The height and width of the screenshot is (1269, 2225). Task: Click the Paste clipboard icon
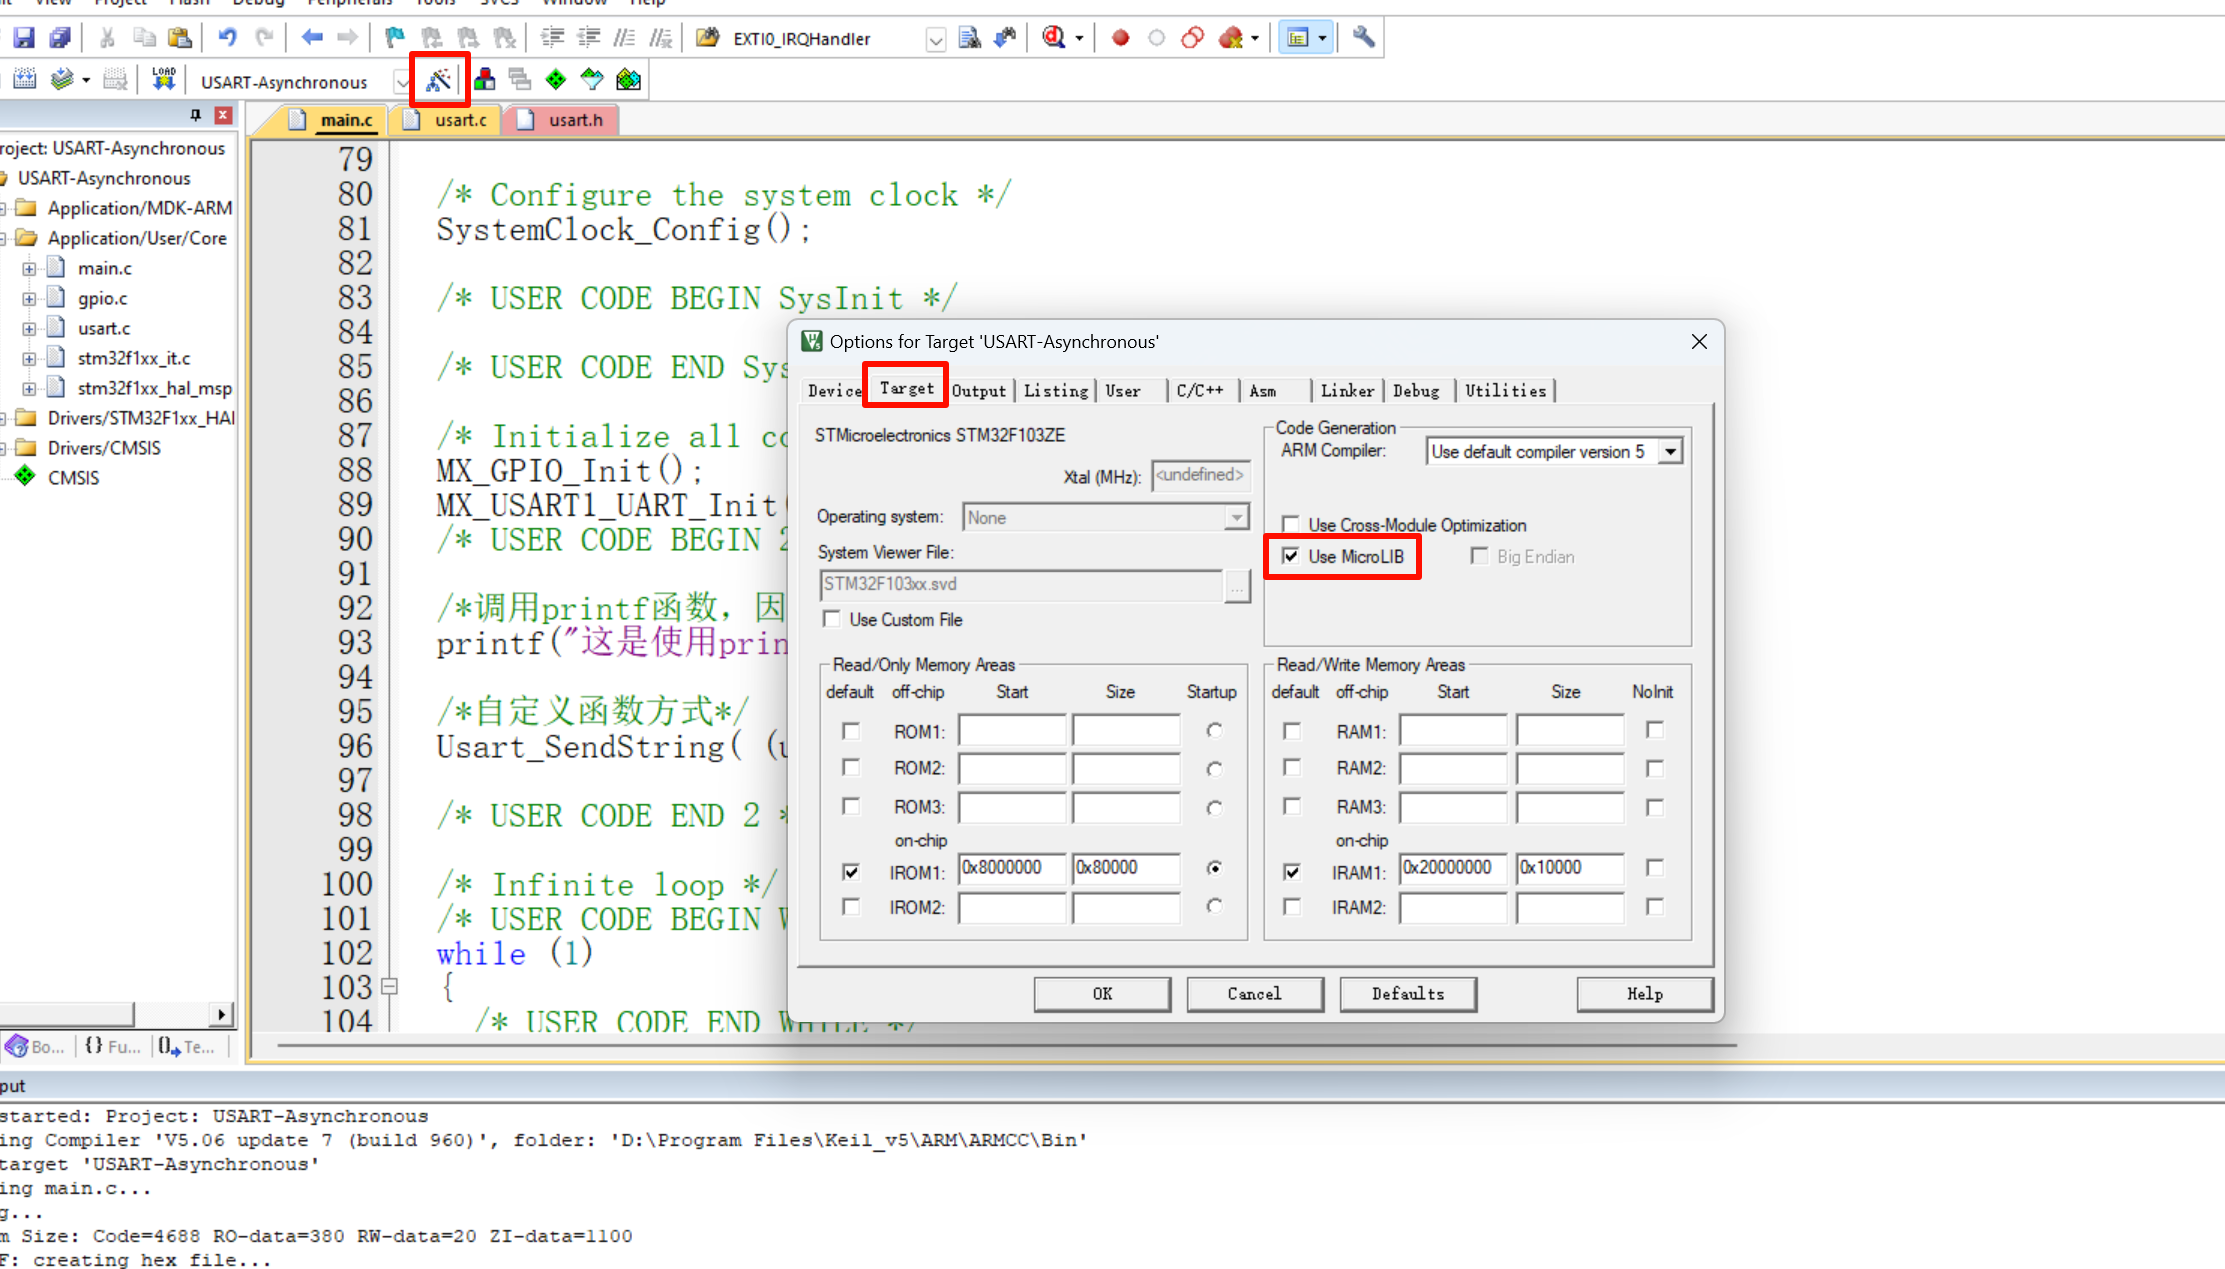pos(180,38)
